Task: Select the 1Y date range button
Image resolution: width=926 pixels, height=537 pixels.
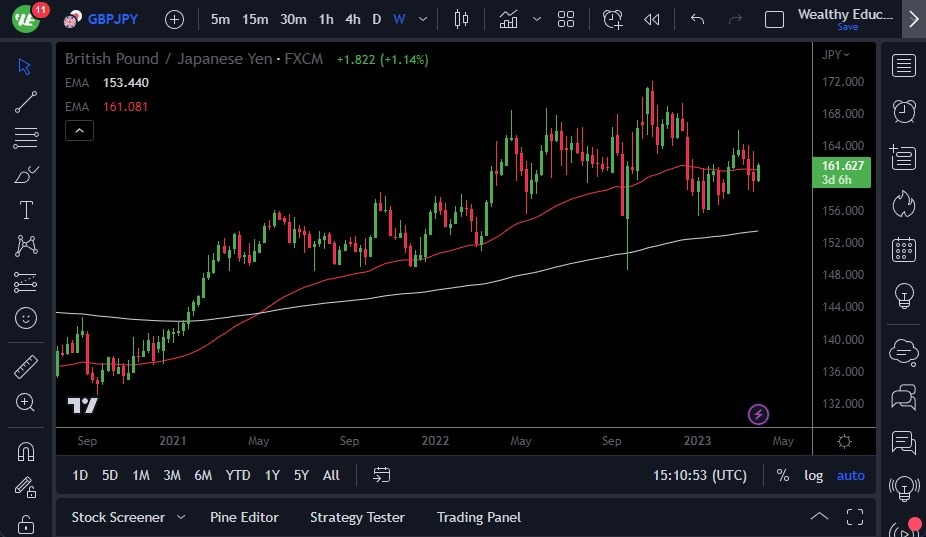Action: tap(272, 475)
